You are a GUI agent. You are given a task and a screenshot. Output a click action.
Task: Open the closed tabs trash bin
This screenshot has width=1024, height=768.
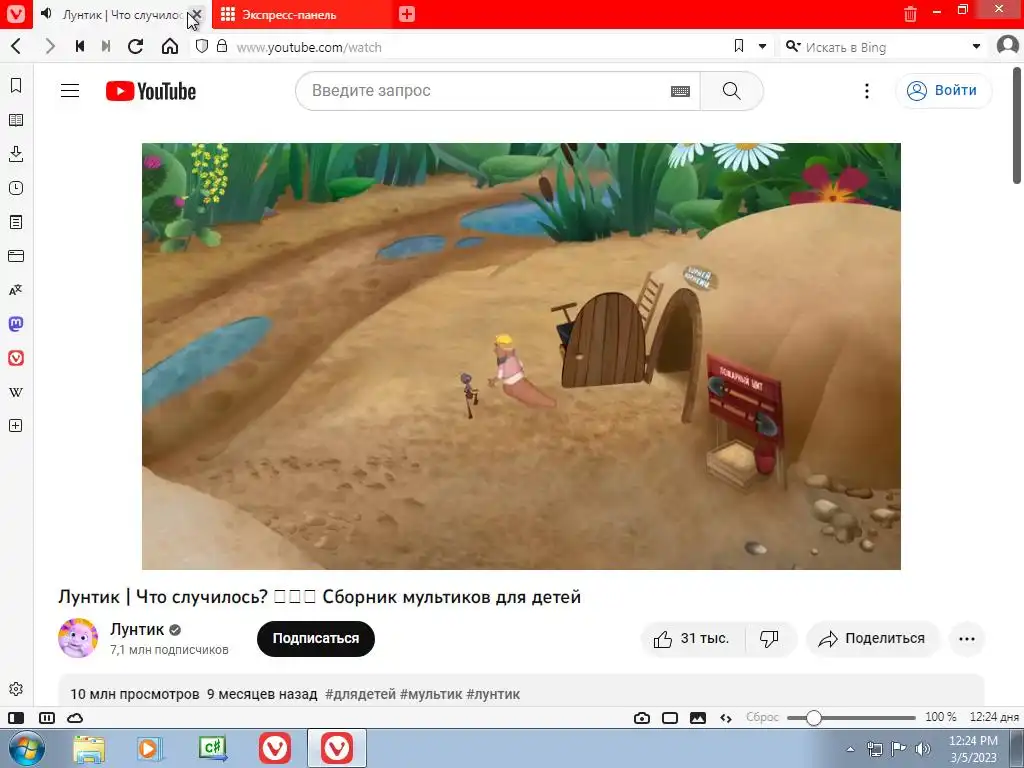910,13
